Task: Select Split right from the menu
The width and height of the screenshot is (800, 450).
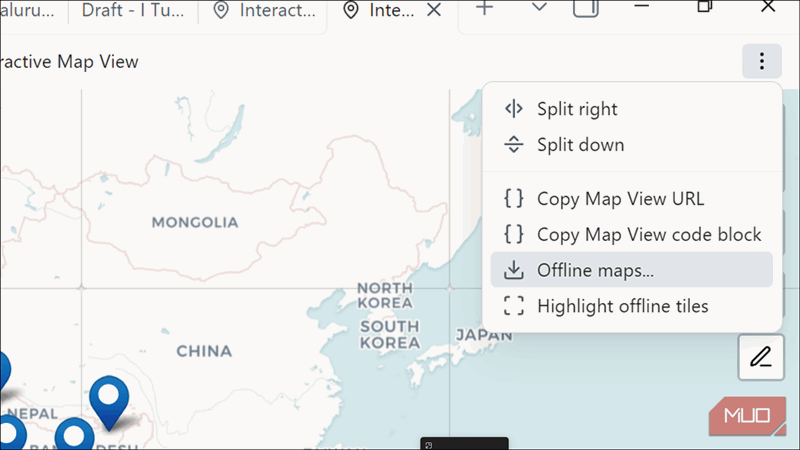Action: click(632, 109)
